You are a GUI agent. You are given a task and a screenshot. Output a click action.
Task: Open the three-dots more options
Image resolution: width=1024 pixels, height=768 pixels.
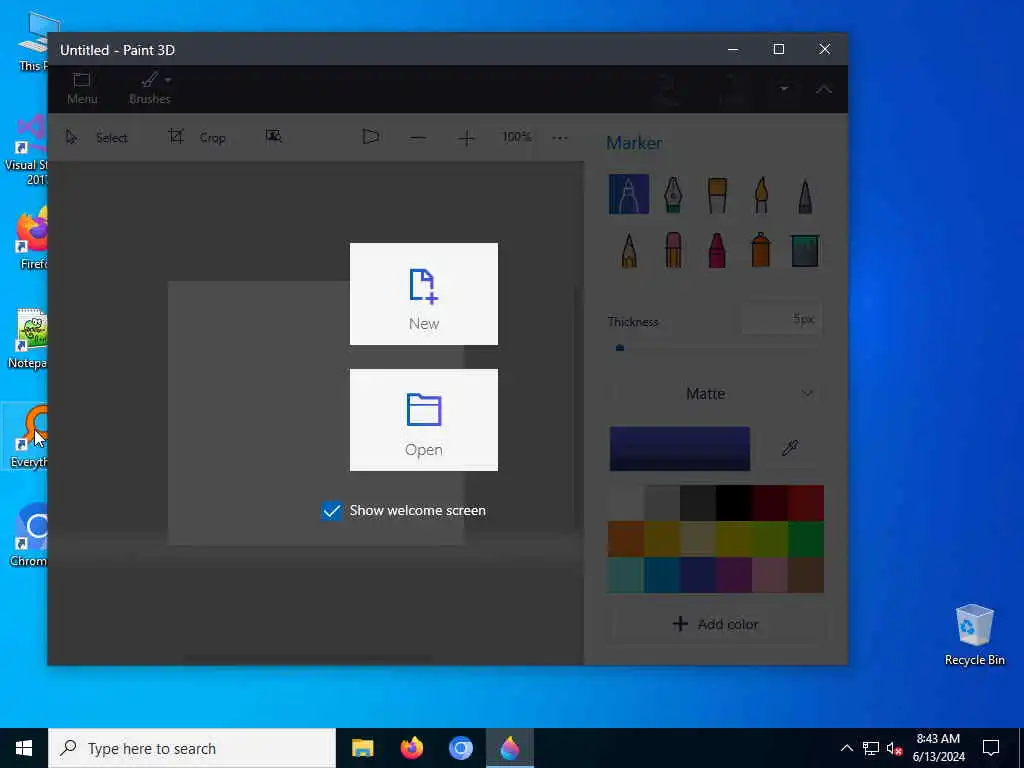point(560,138)
